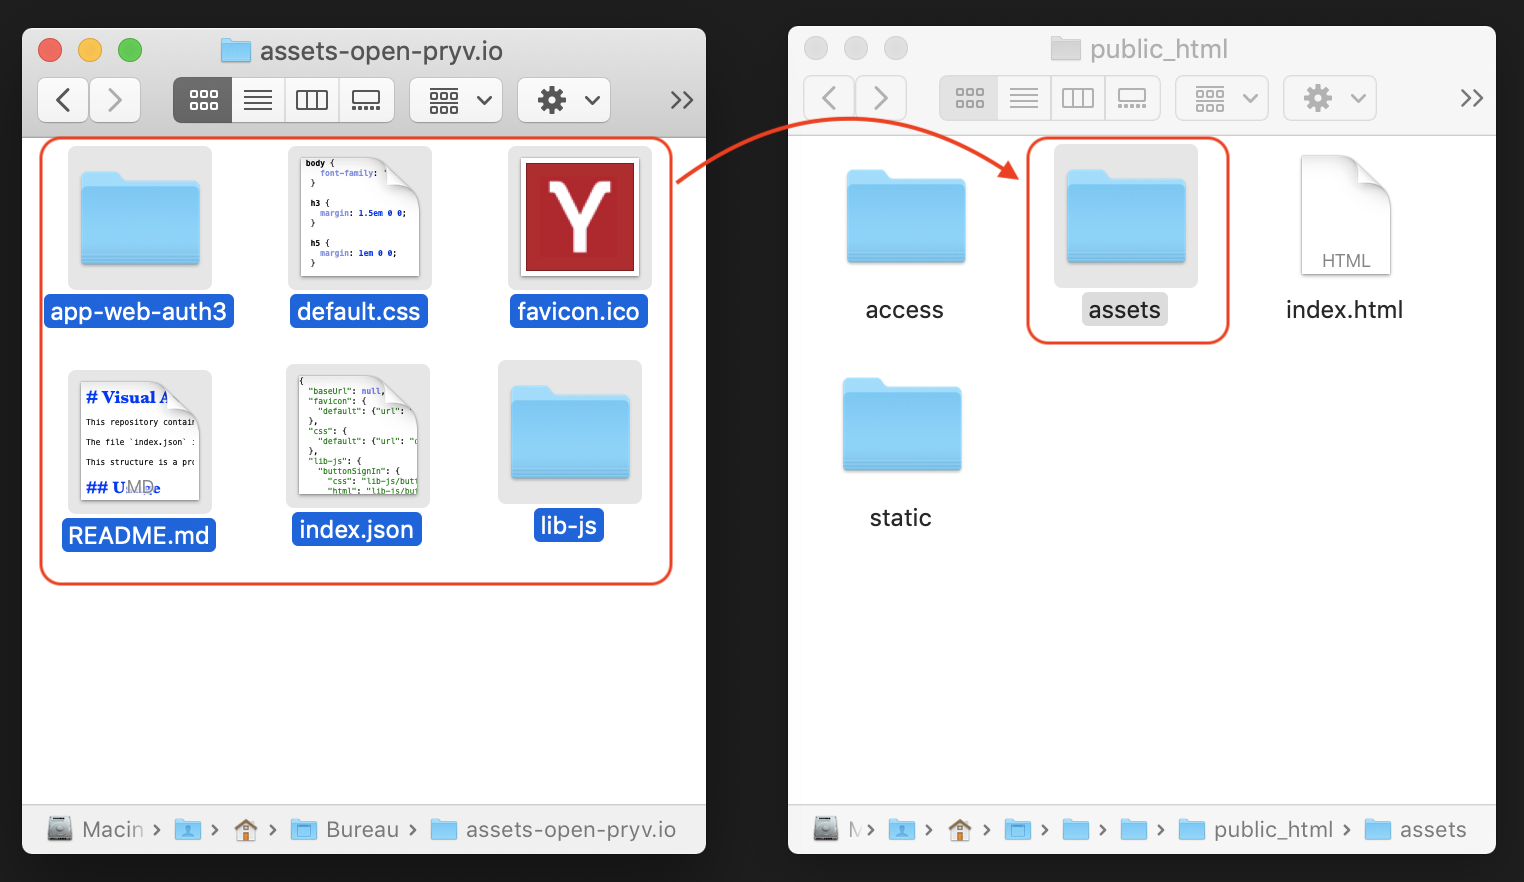The image size is (1524, 882).
Task: Click public_html in the path bar
Action: [x=1272, y=830]
